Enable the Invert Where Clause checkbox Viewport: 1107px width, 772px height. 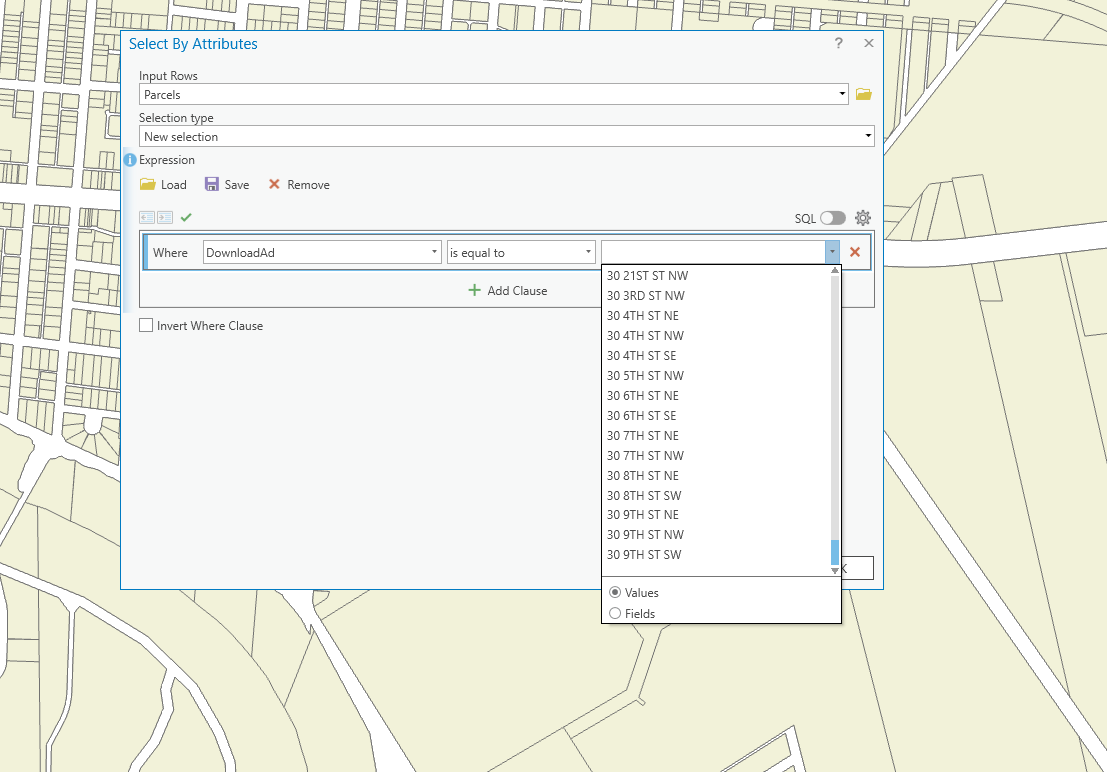tap(145, 325)
